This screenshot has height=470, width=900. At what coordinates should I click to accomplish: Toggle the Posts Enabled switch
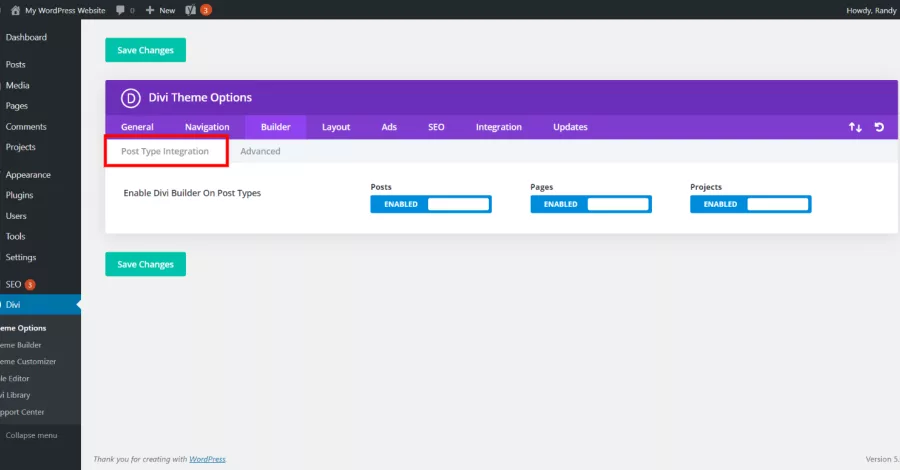(431, 204)
